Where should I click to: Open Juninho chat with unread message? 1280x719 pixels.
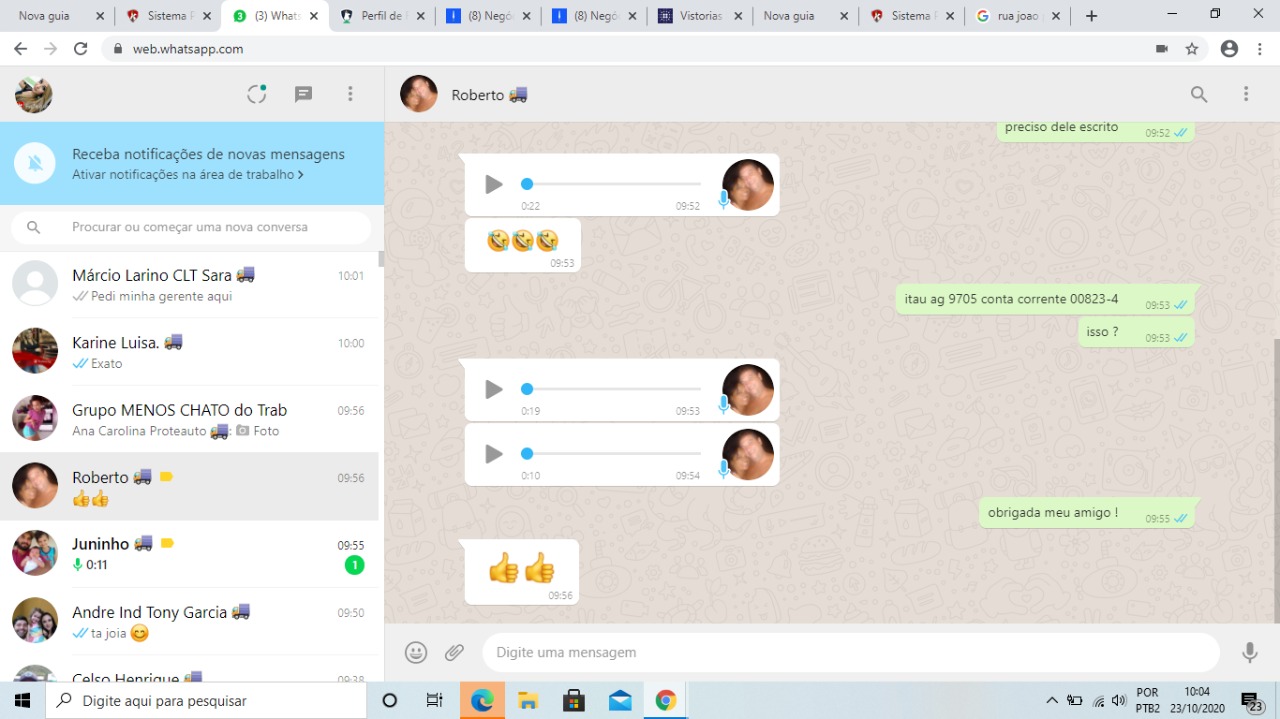point(190,554)
